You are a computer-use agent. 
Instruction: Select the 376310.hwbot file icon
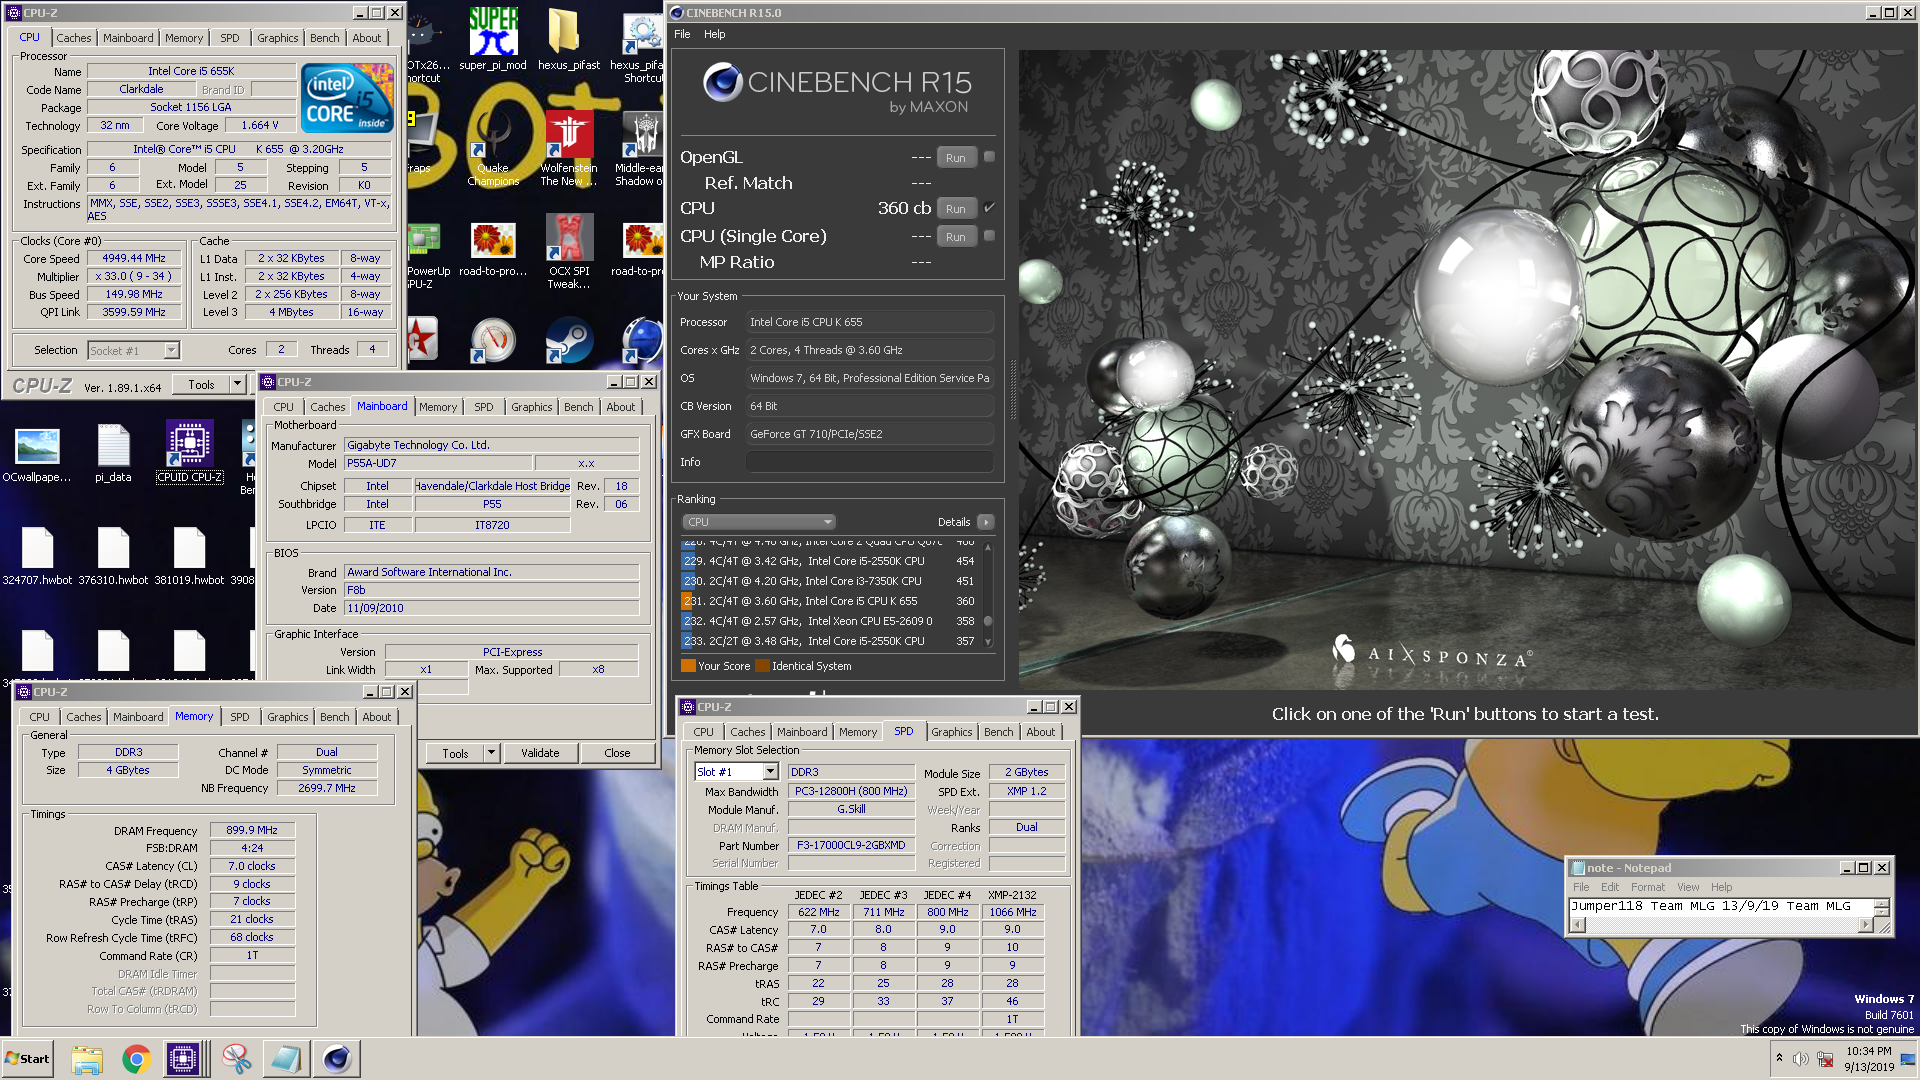[113, 556]
